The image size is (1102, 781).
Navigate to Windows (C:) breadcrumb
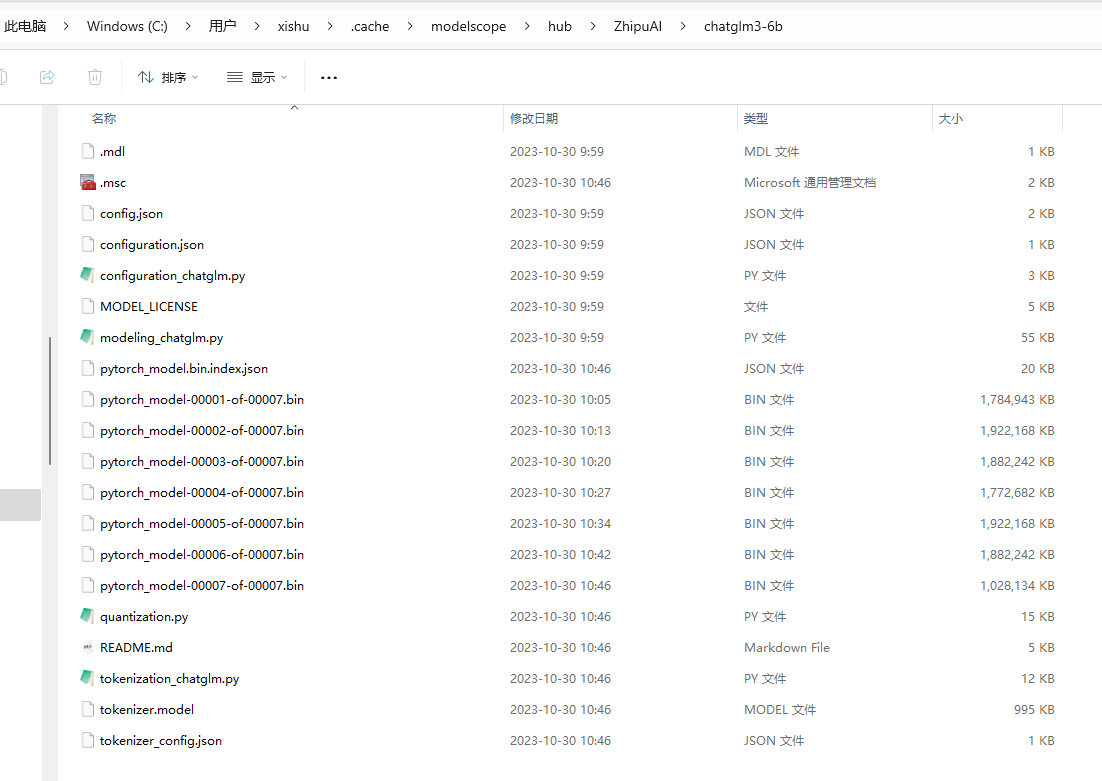[x=127, y=26]
